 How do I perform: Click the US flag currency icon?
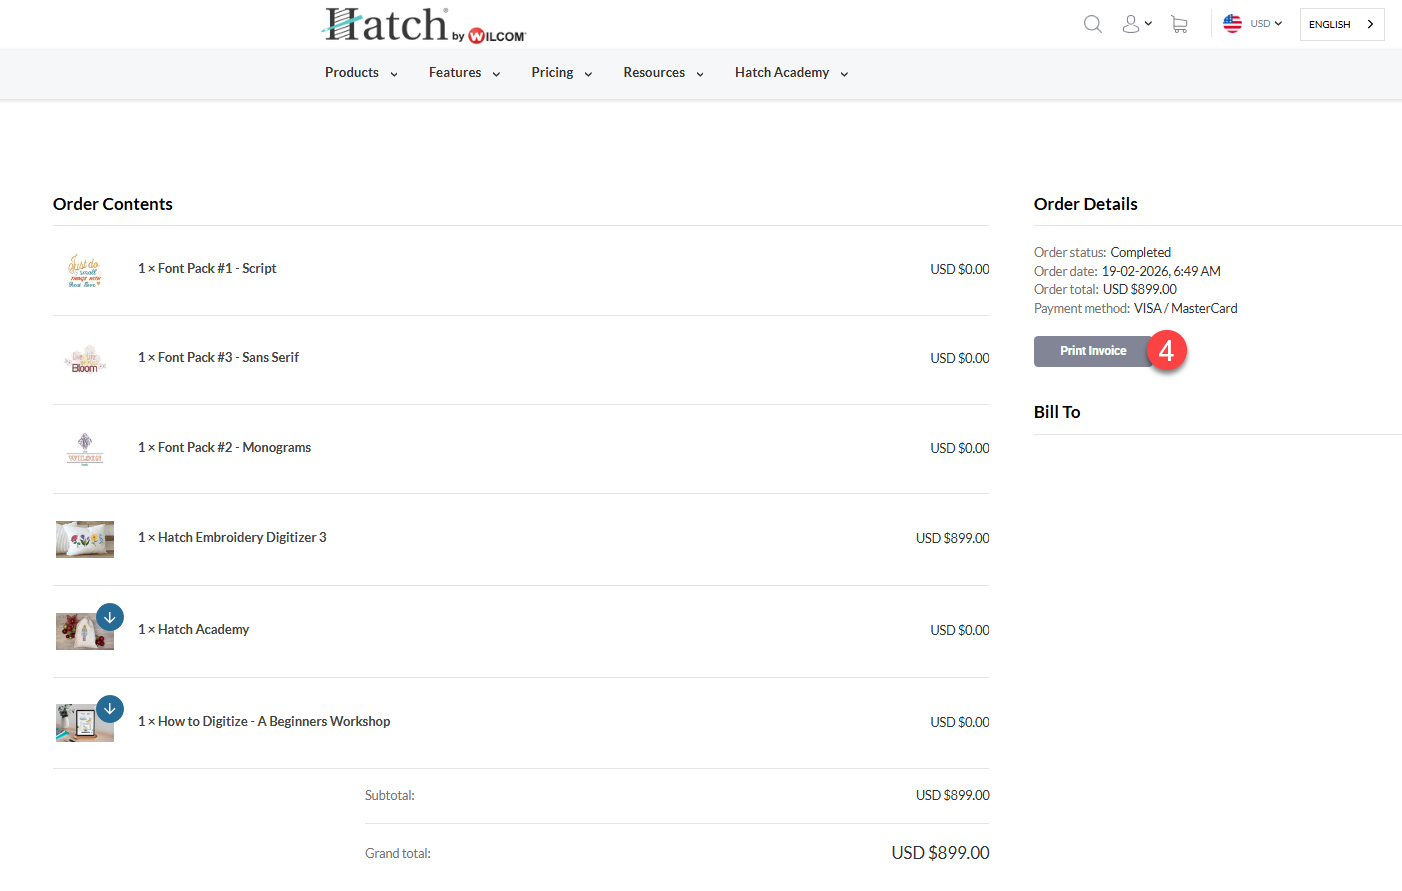click(x=1232, y=23)
